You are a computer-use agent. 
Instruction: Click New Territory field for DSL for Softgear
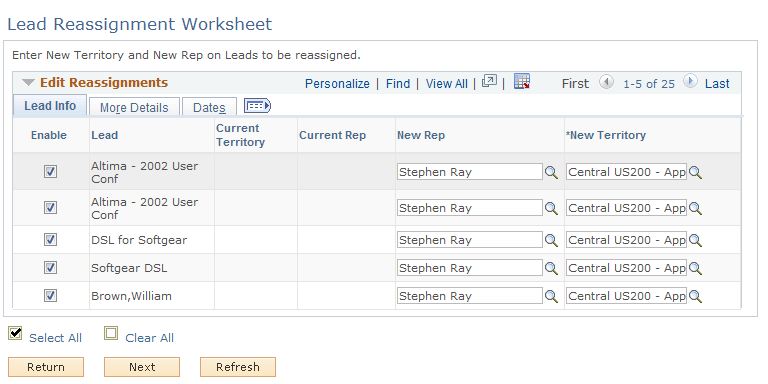pos(626,240)
